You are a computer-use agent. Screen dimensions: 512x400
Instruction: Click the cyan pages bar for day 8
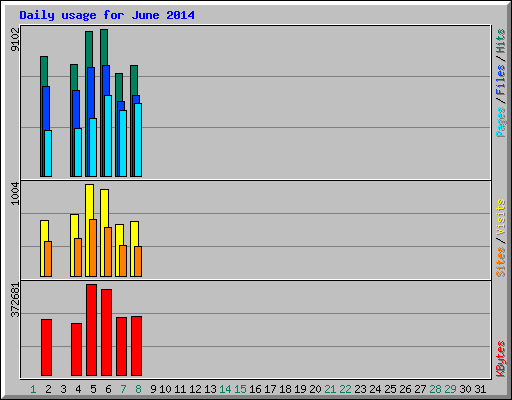[x=138, y=140]
